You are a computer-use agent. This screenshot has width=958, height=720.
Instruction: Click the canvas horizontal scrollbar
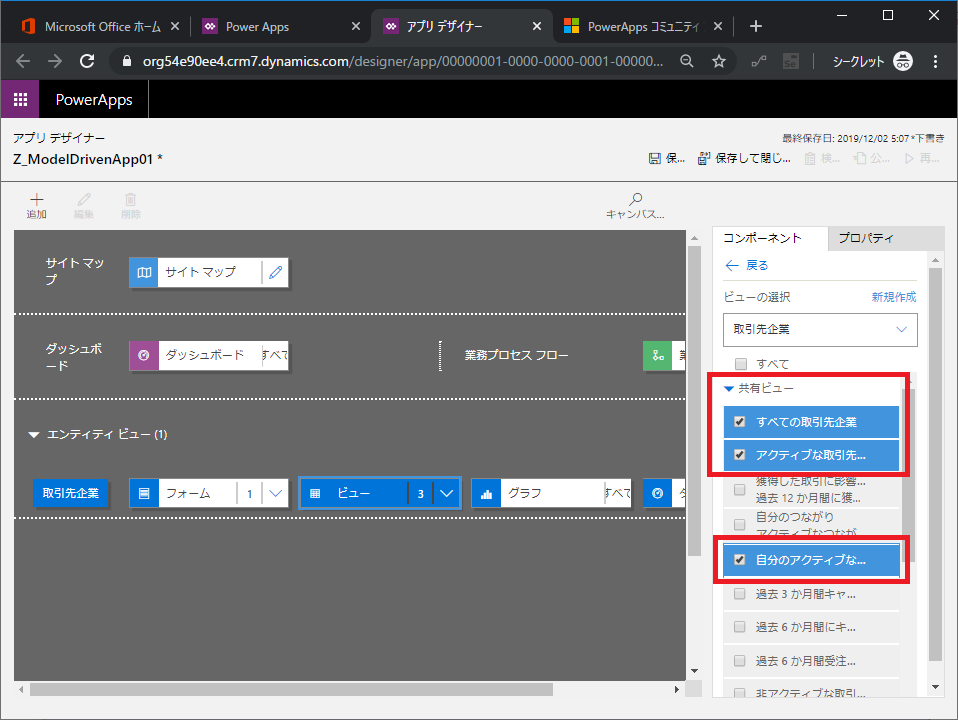(x=291, y=689)
